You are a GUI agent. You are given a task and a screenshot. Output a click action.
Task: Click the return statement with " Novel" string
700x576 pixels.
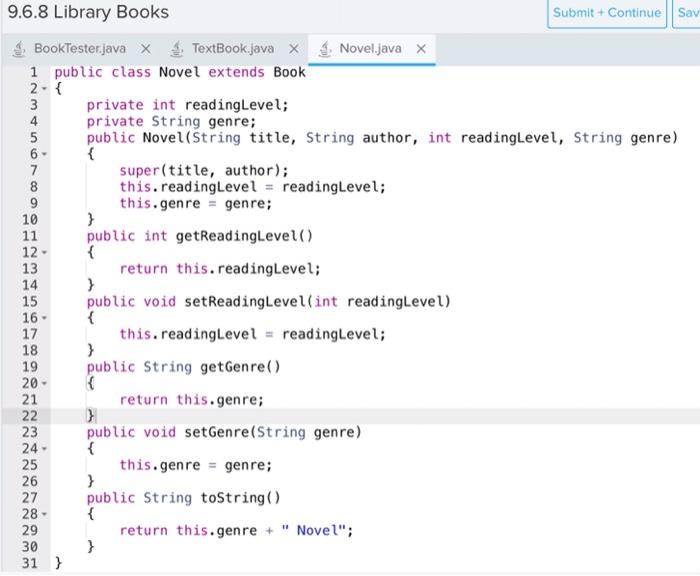[236, 531]
